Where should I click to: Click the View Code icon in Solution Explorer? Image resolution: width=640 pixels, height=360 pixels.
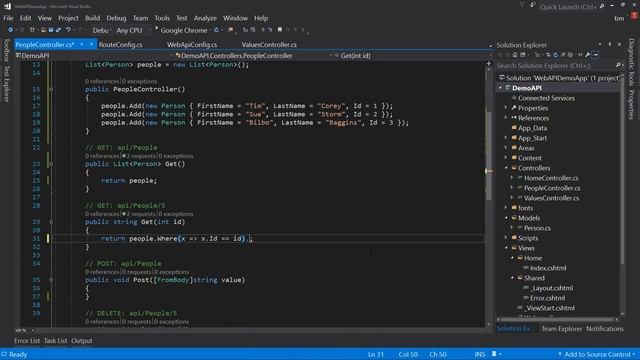point(580,55)
